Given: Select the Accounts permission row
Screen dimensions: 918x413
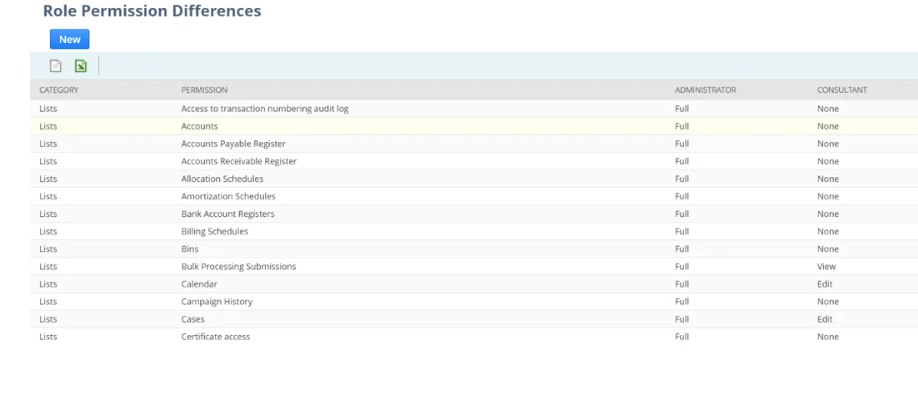Looking at the screenshot, I should (x=199, y=126).
